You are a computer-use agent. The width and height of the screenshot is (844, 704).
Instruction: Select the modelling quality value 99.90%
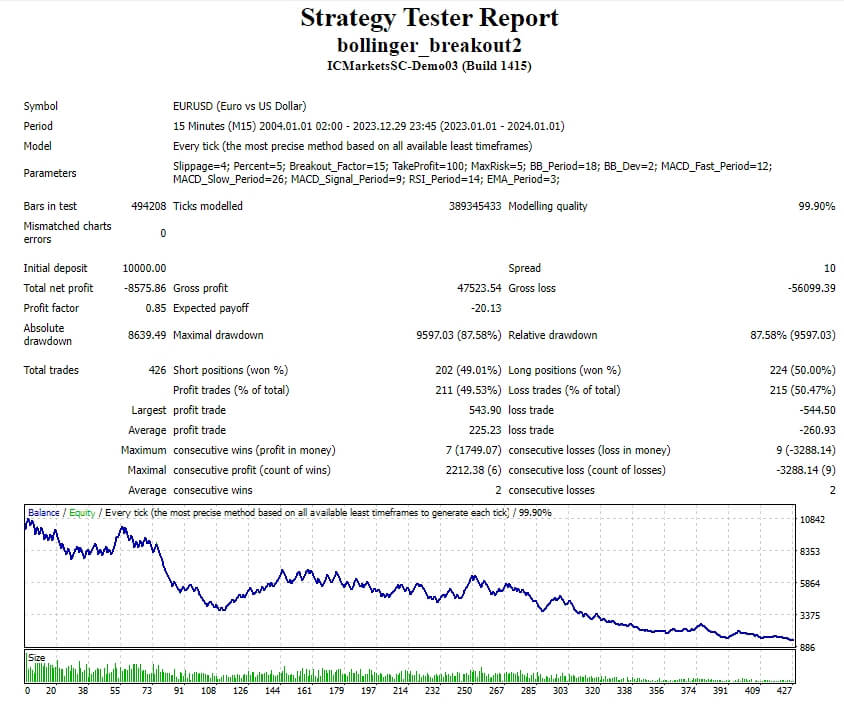click(817, 206)
